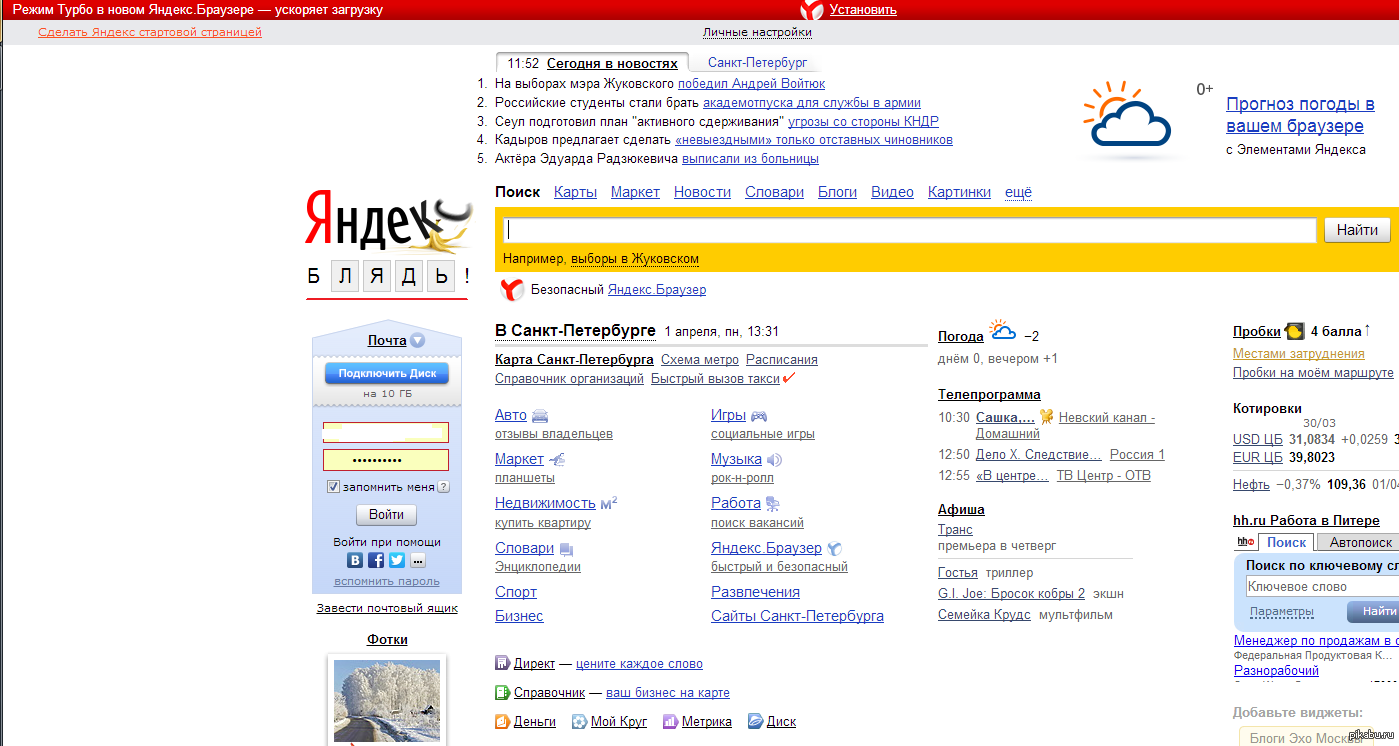Screen dimensions: 1399x746
Task: Open the Автопоиск tab in the hh.ru widget
Action: [x=1360, y=542]
